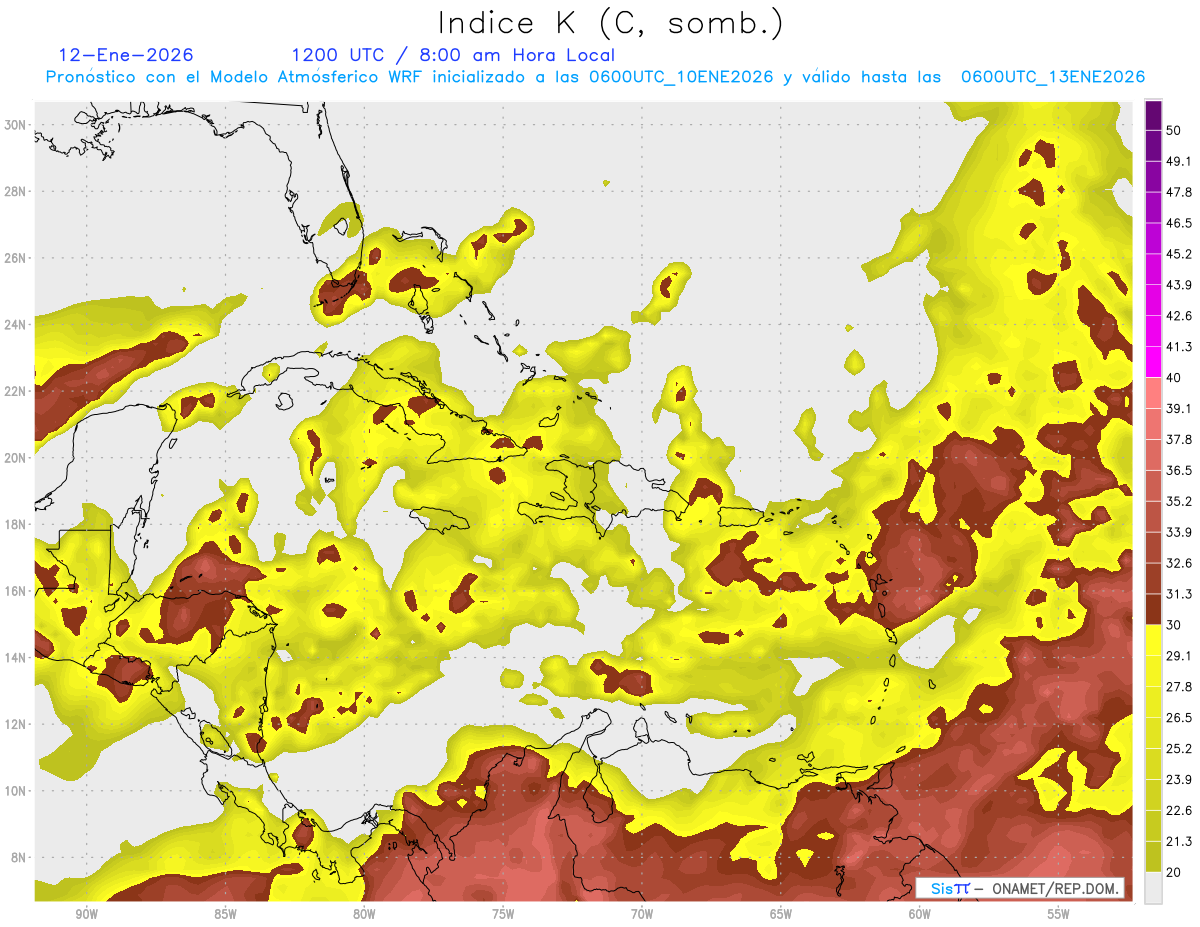Click the colorbar value 27.8
The image size is (1200, 927).
[x=1178, y=687]
